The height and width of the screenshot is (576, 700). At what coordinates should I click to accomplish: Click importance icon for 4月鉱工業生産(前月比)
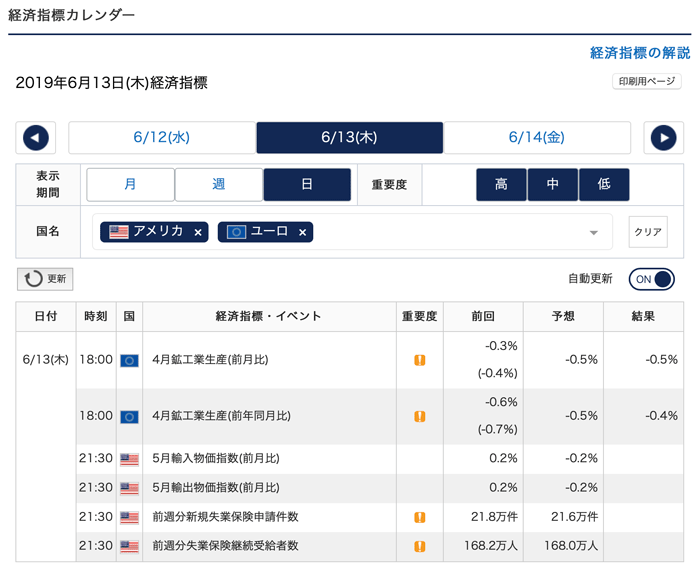(x=420, y=360)
